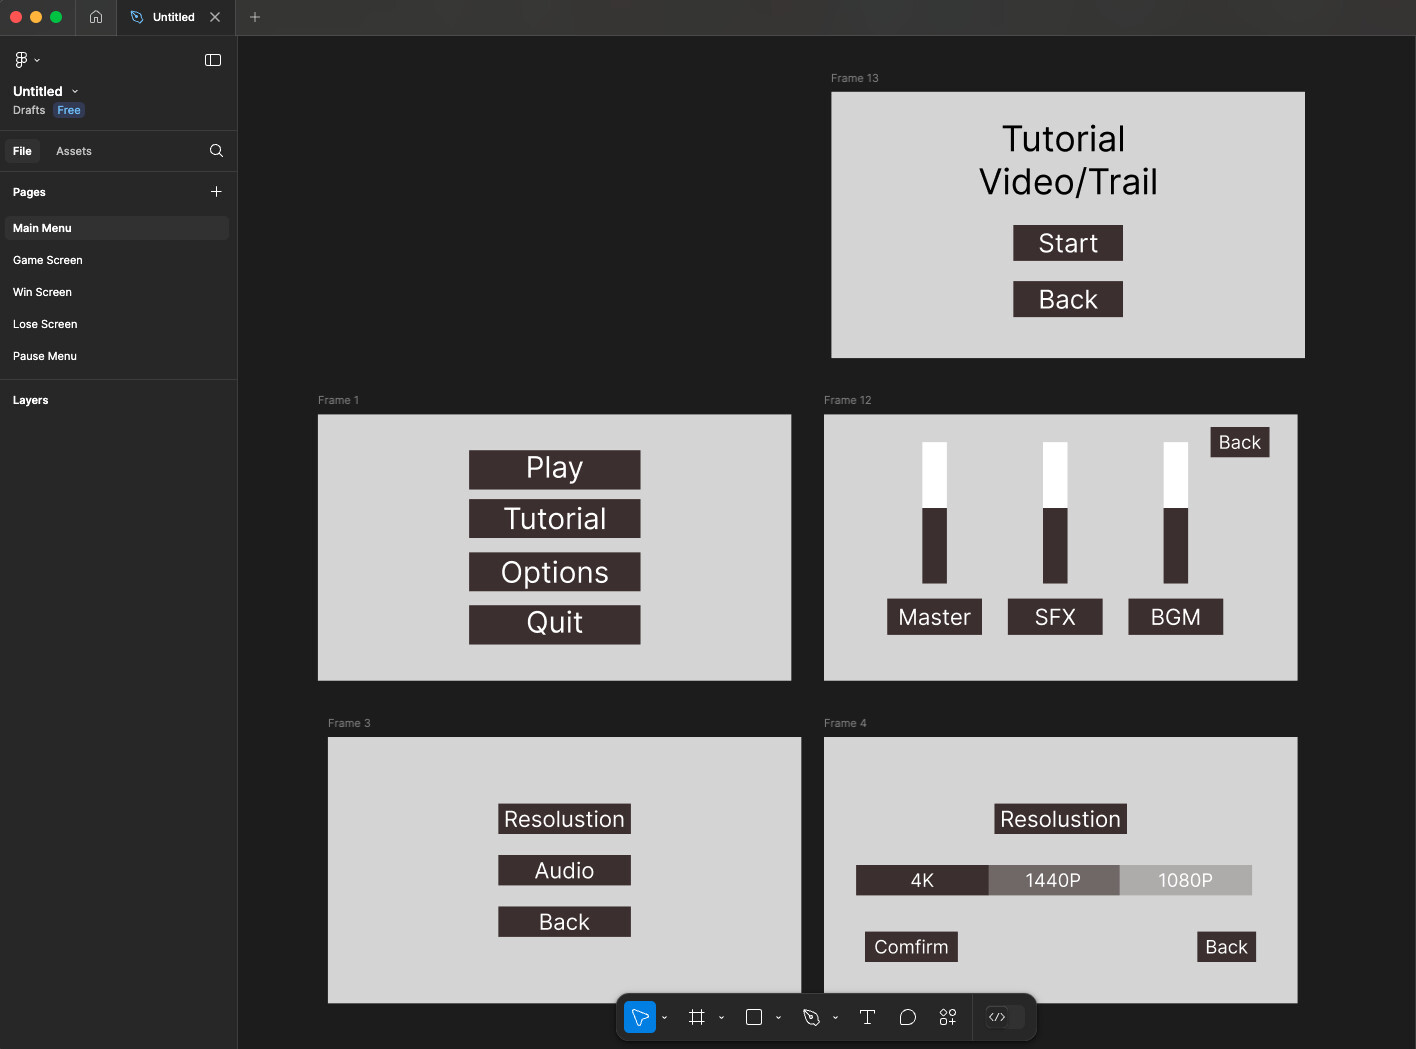Click the BGM volume slider bar
This screenshot has width=1416, height=1049.
point(1176,512)
